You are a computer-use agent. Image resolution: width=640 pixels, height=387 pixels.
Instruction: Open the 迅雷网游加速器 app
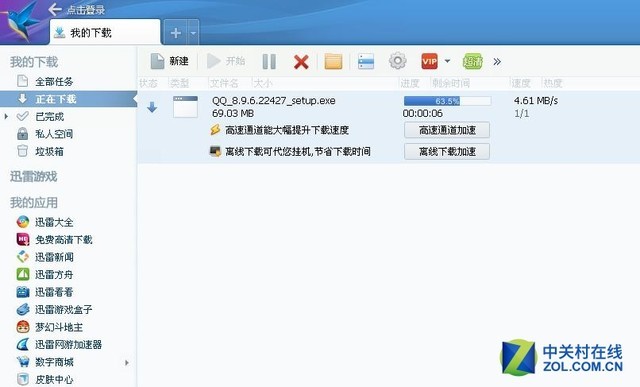68,345
